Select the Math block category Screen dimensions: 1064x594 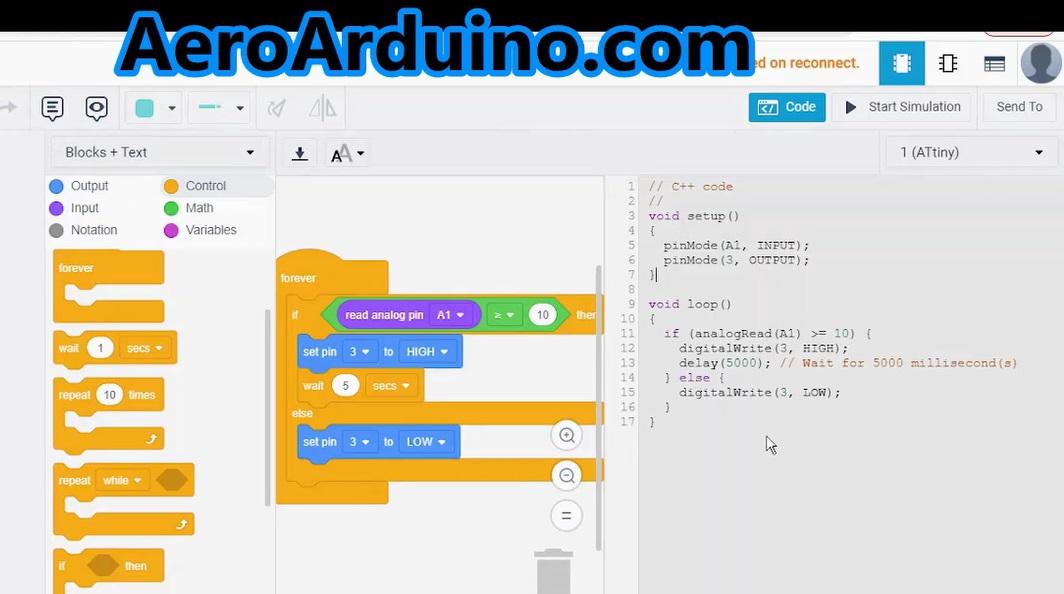[x=189, y=208]
